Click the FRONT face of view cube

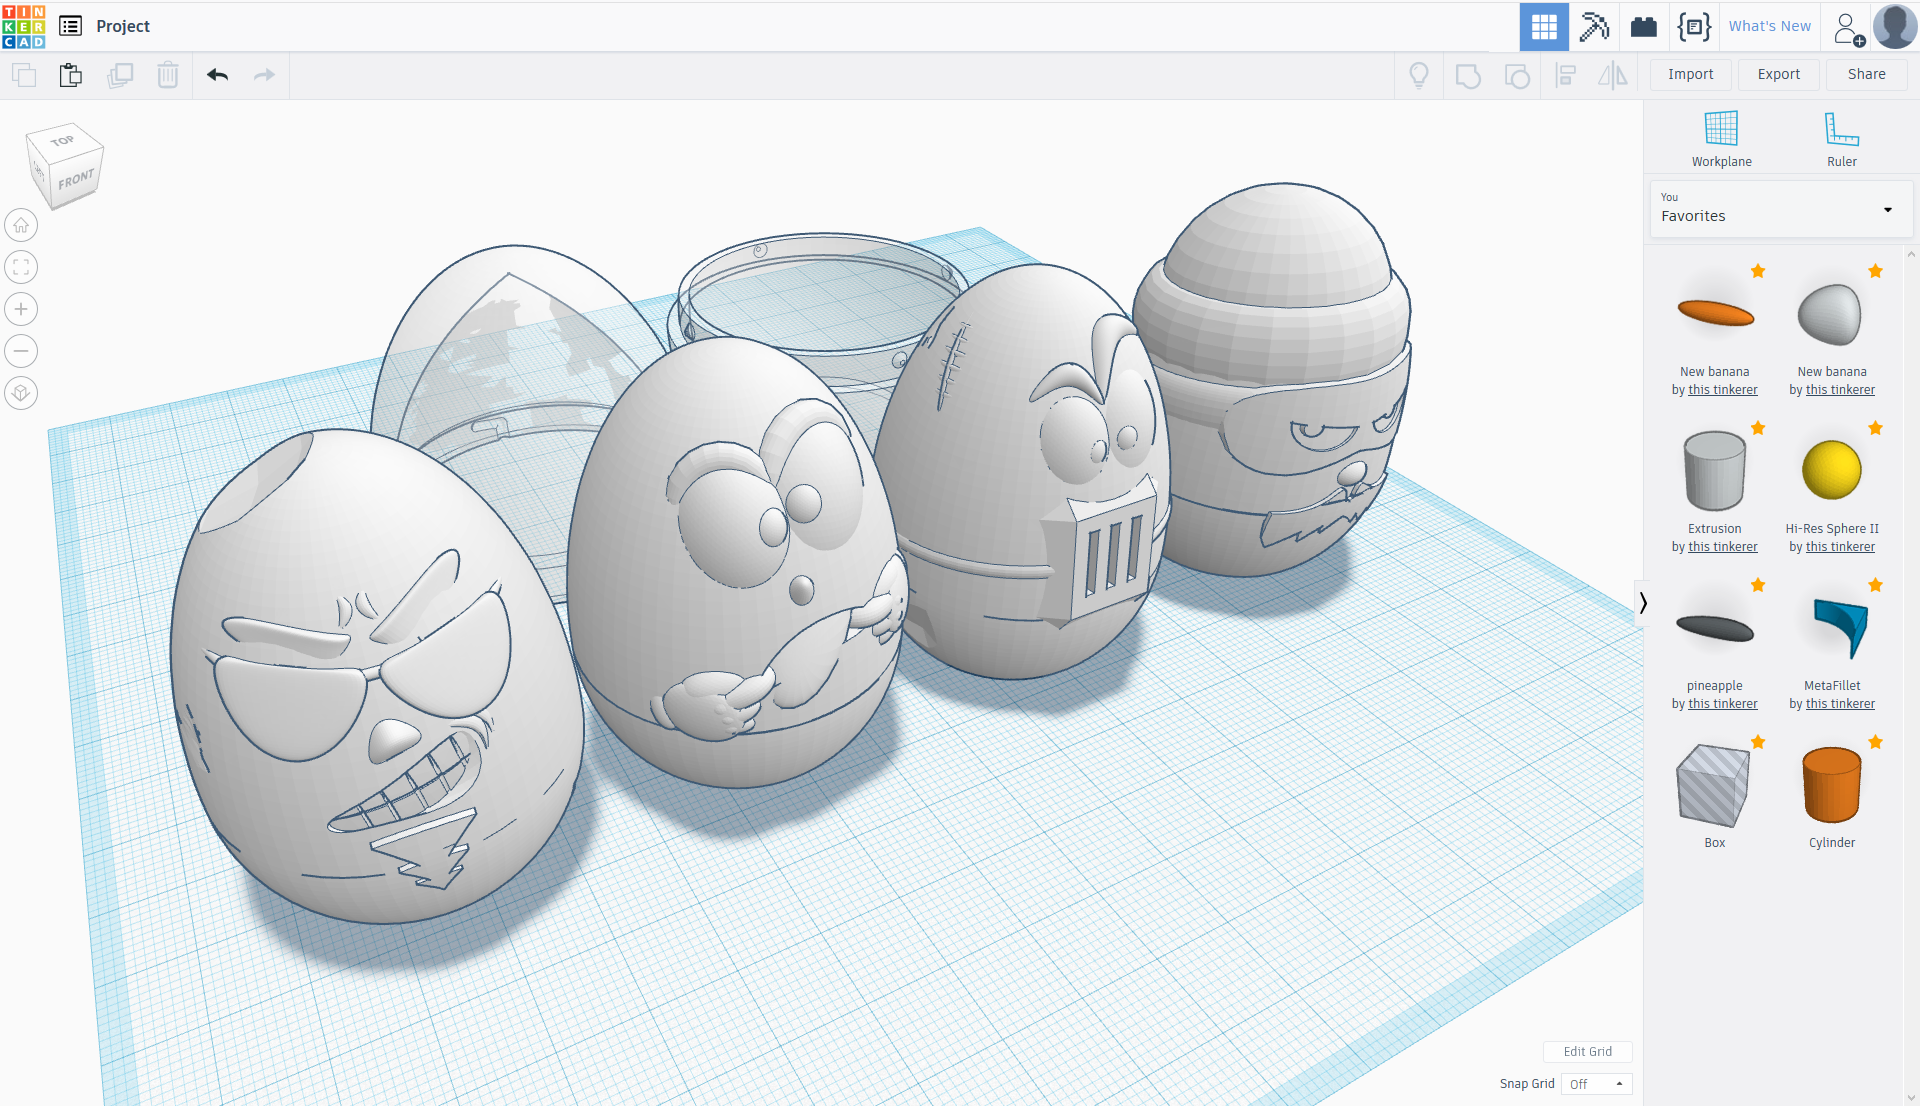[76, 180]
